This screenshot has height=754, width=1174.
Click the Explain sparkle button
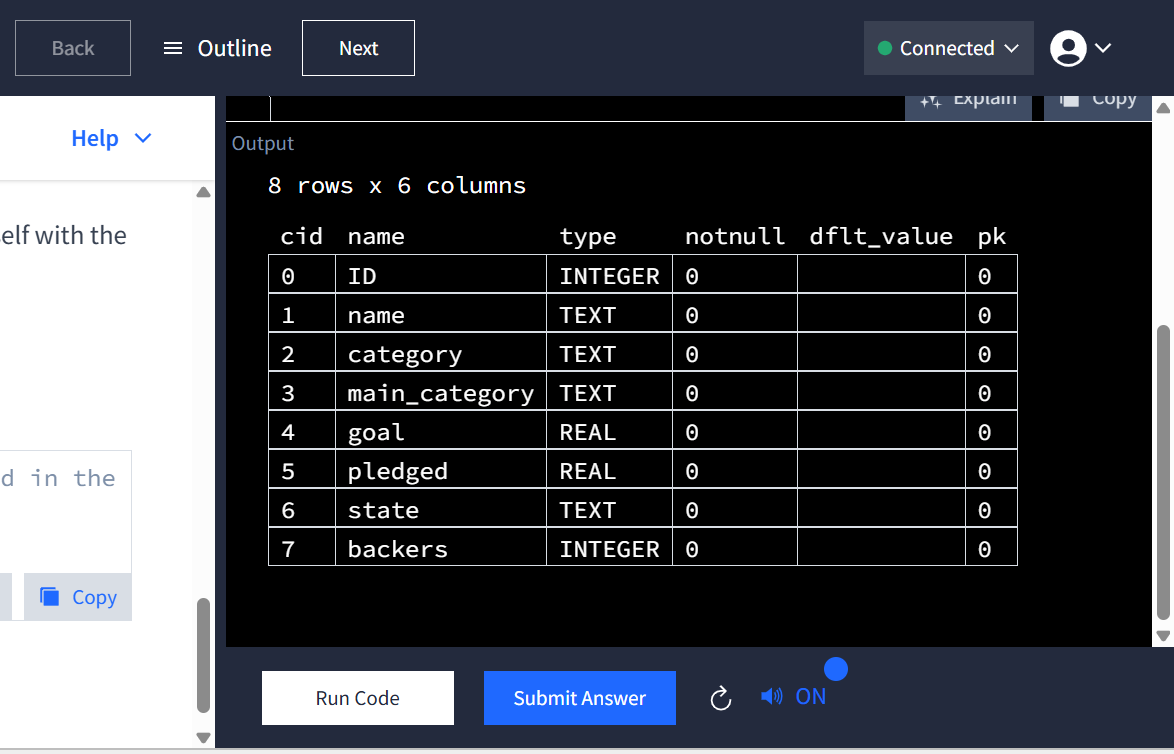(968, 100)
